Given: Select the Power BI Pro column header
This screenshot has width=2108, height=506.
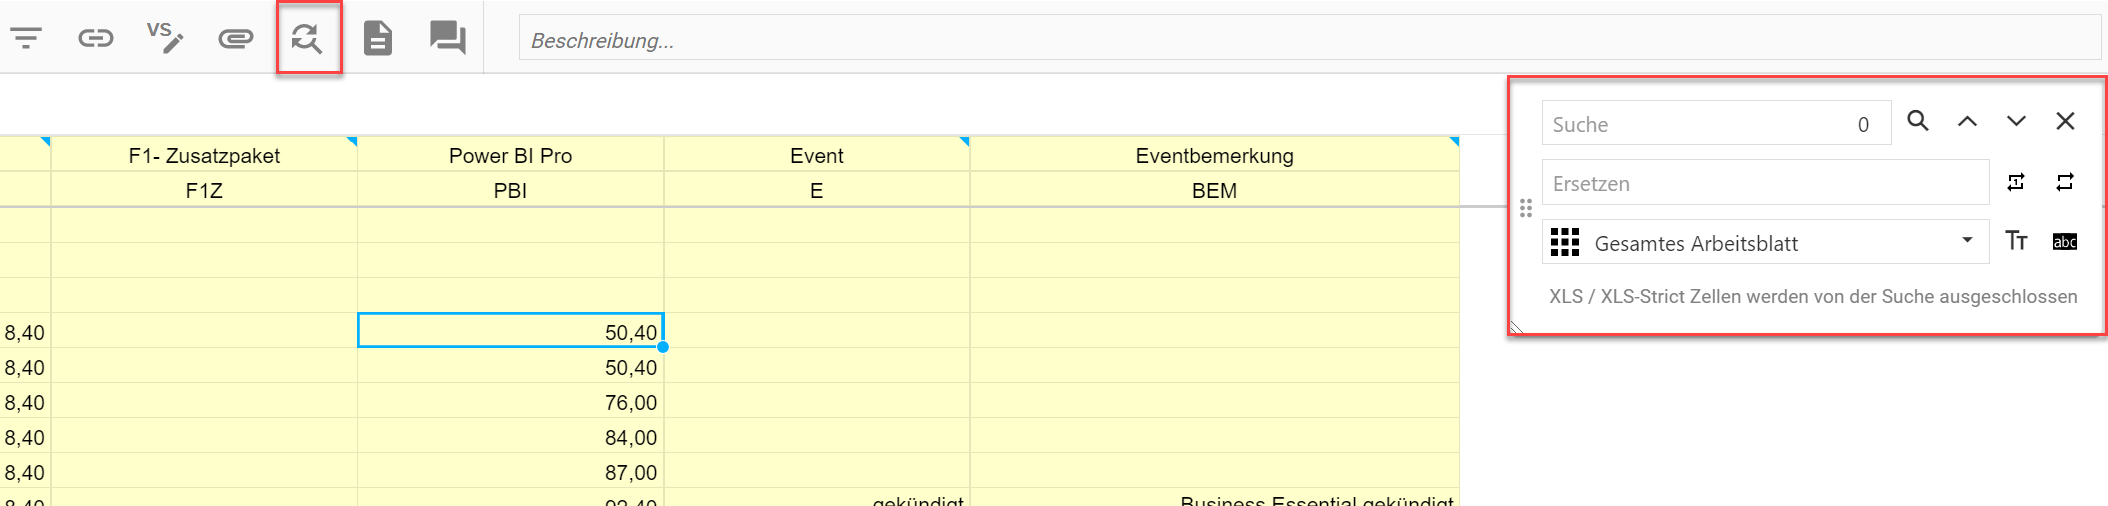Looking at the screenshot, I should (510, 156).
